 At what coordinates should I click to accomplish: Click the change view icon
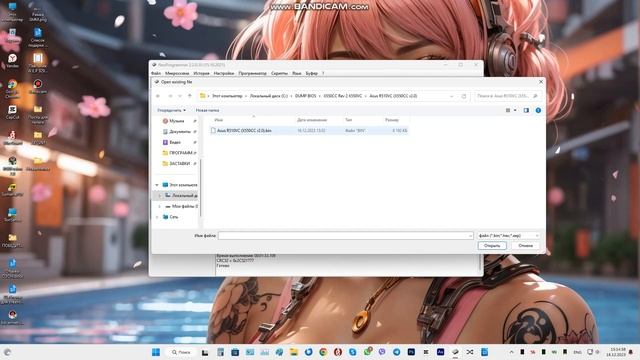(x=508, y=110)
